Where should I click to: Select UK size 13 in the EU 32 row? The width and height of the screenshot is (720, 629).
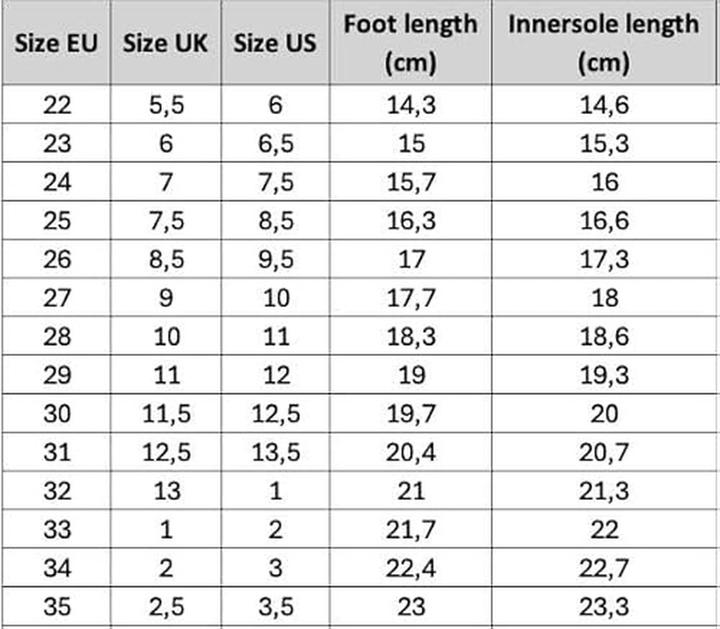tap(166, 490)
